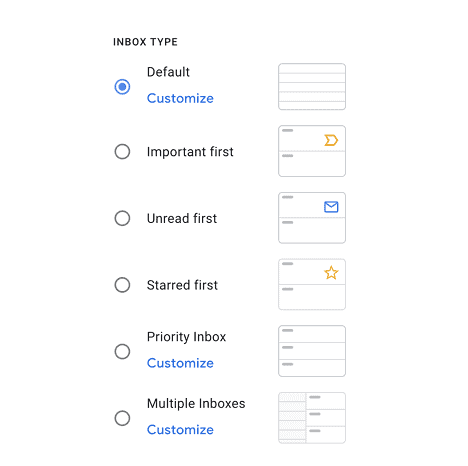468x466 pixels.
Task: Open Customize link under Priority Inbox
Action: tap(180, 363)
